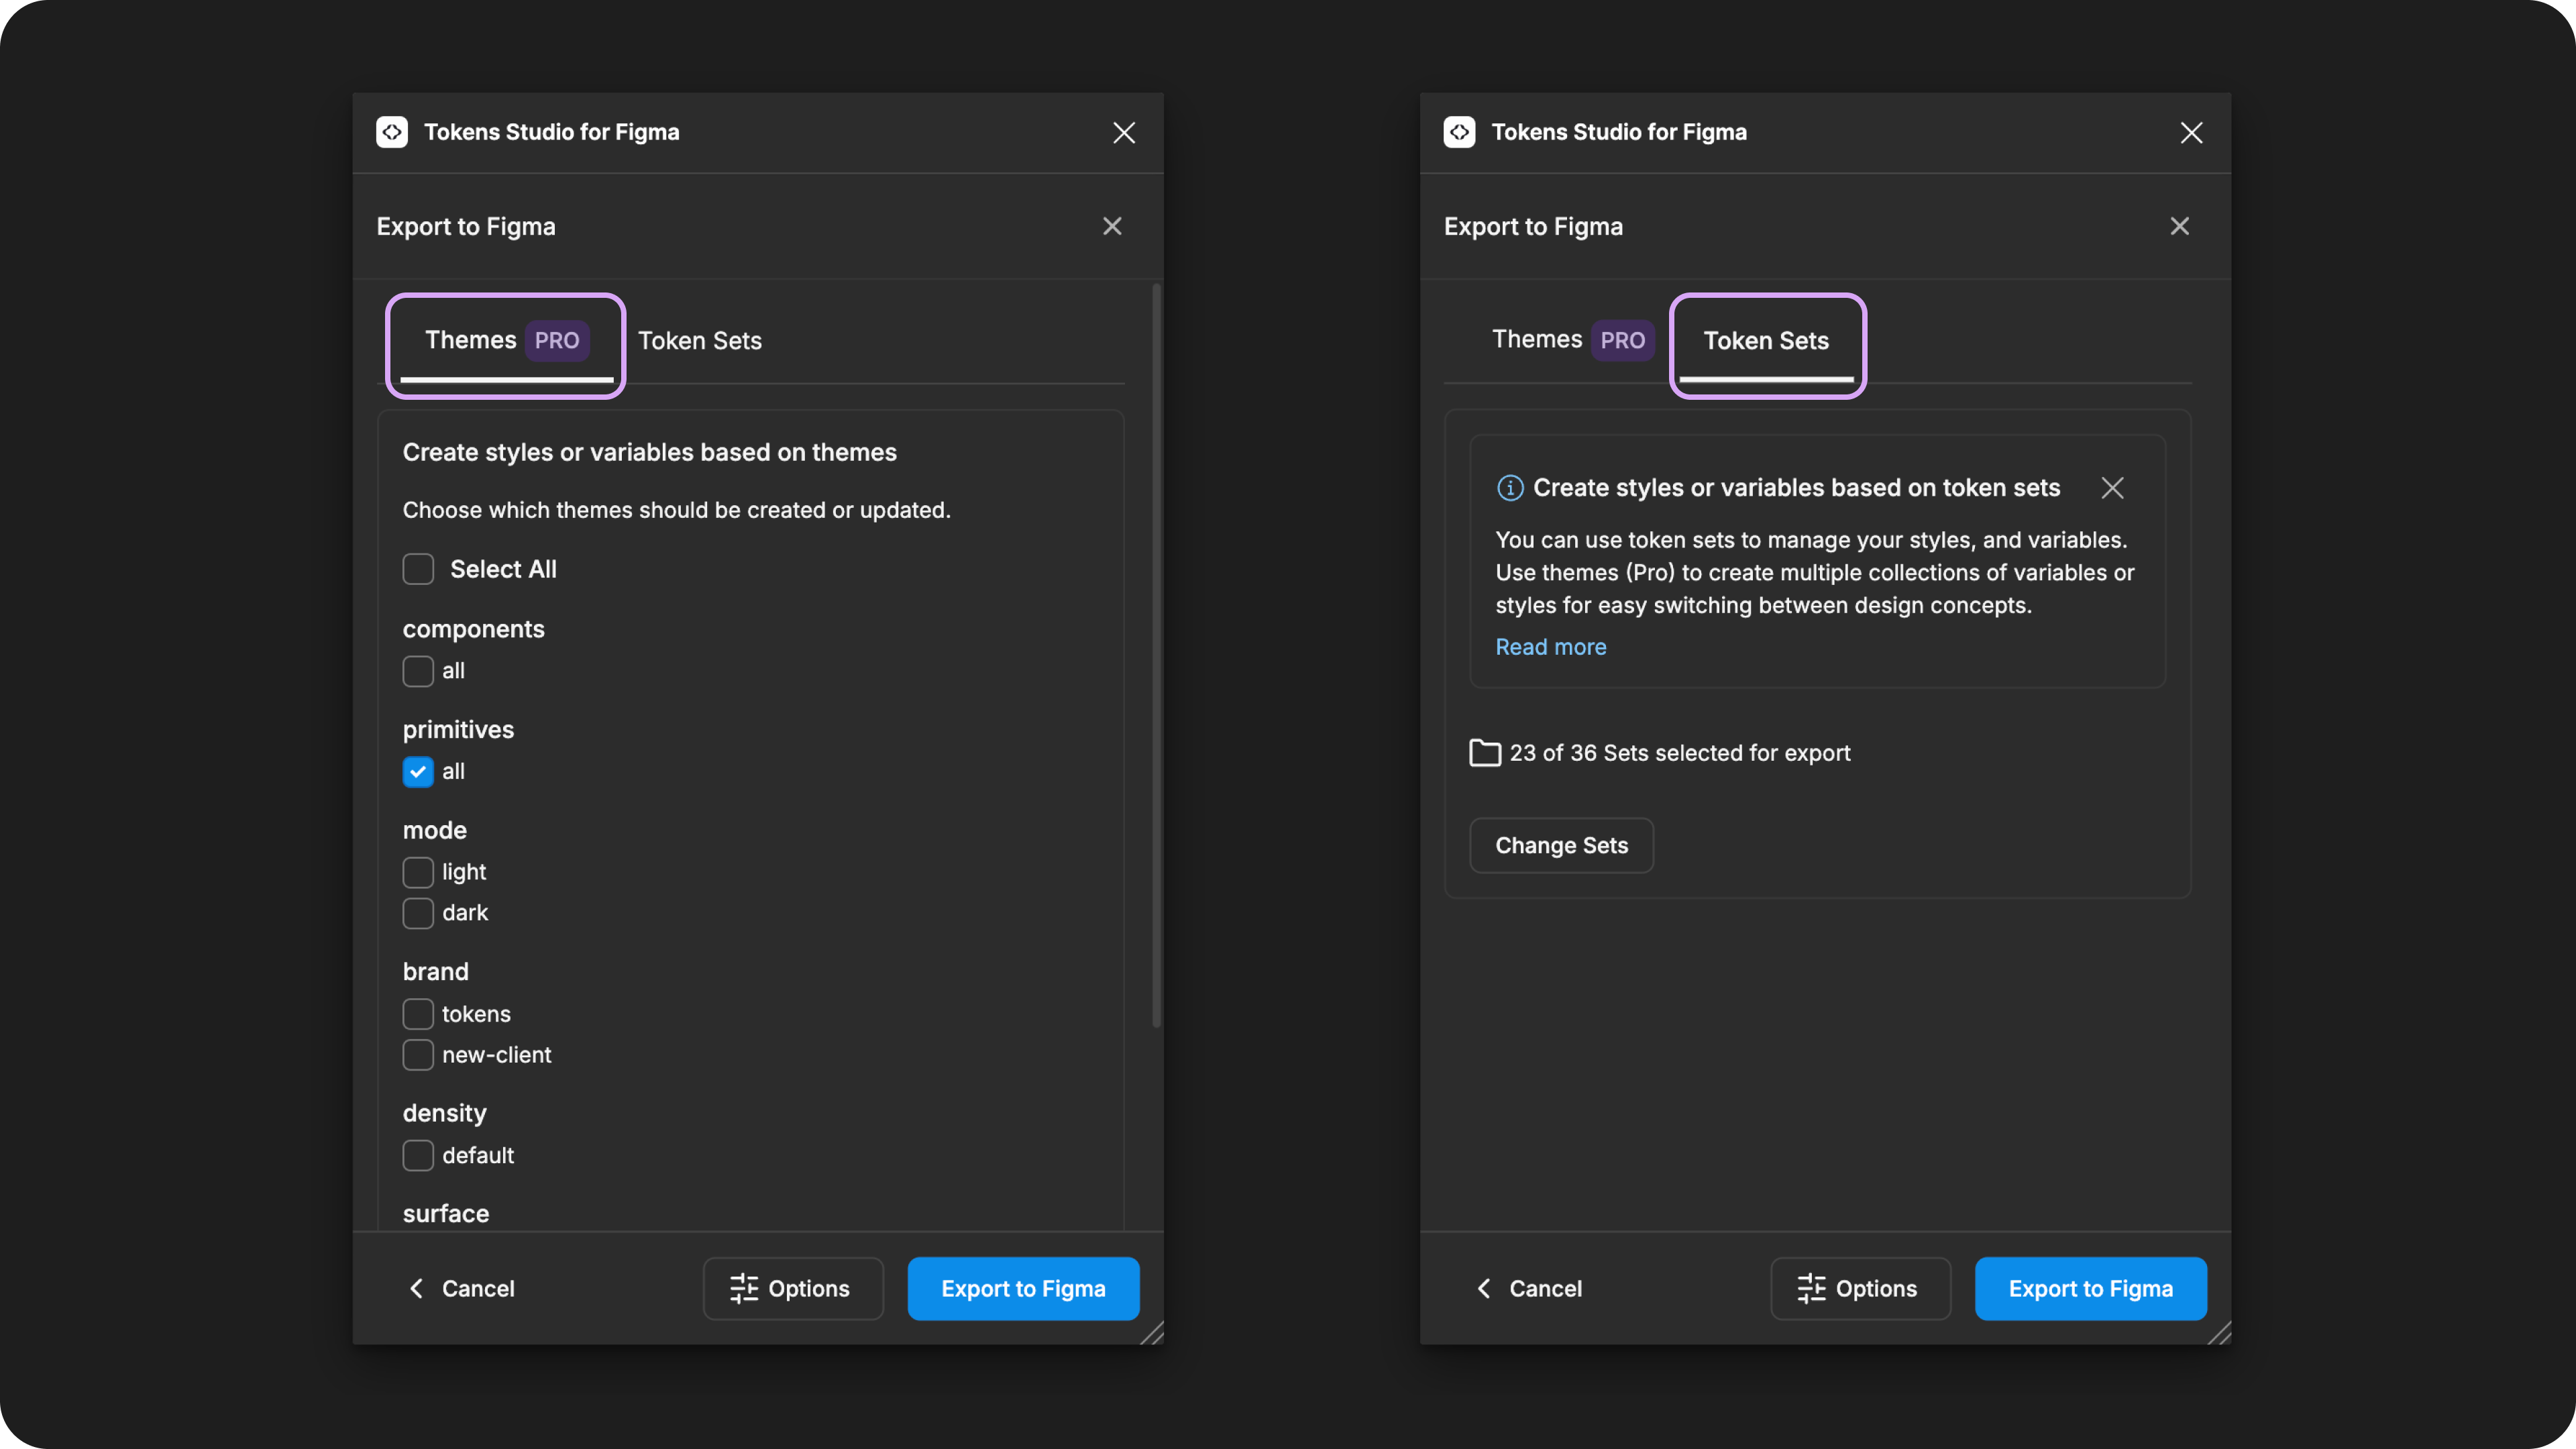
Task: Enable the dark mode theme checkbox
Action: pyautogui.click(x=418, y=913)
